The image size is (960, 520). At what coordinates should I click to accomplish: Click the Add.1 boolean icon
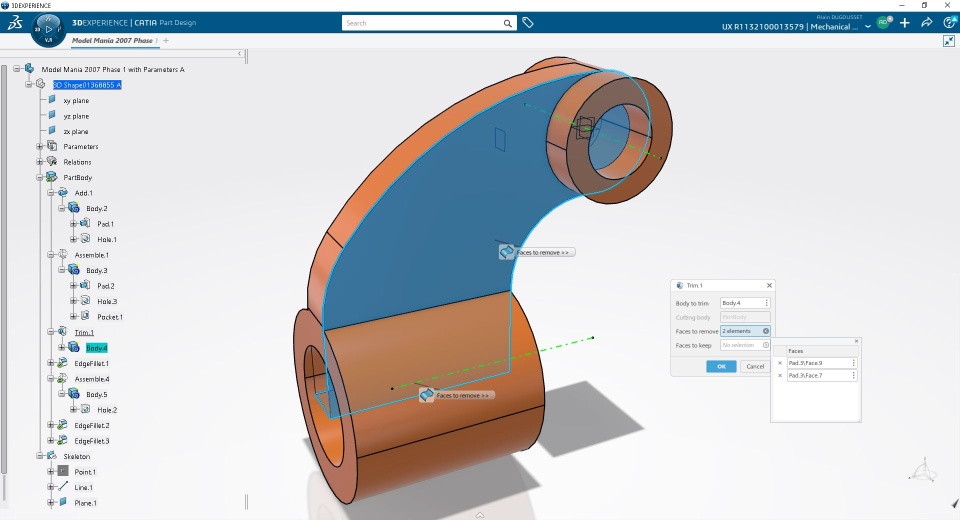(62, 192)
